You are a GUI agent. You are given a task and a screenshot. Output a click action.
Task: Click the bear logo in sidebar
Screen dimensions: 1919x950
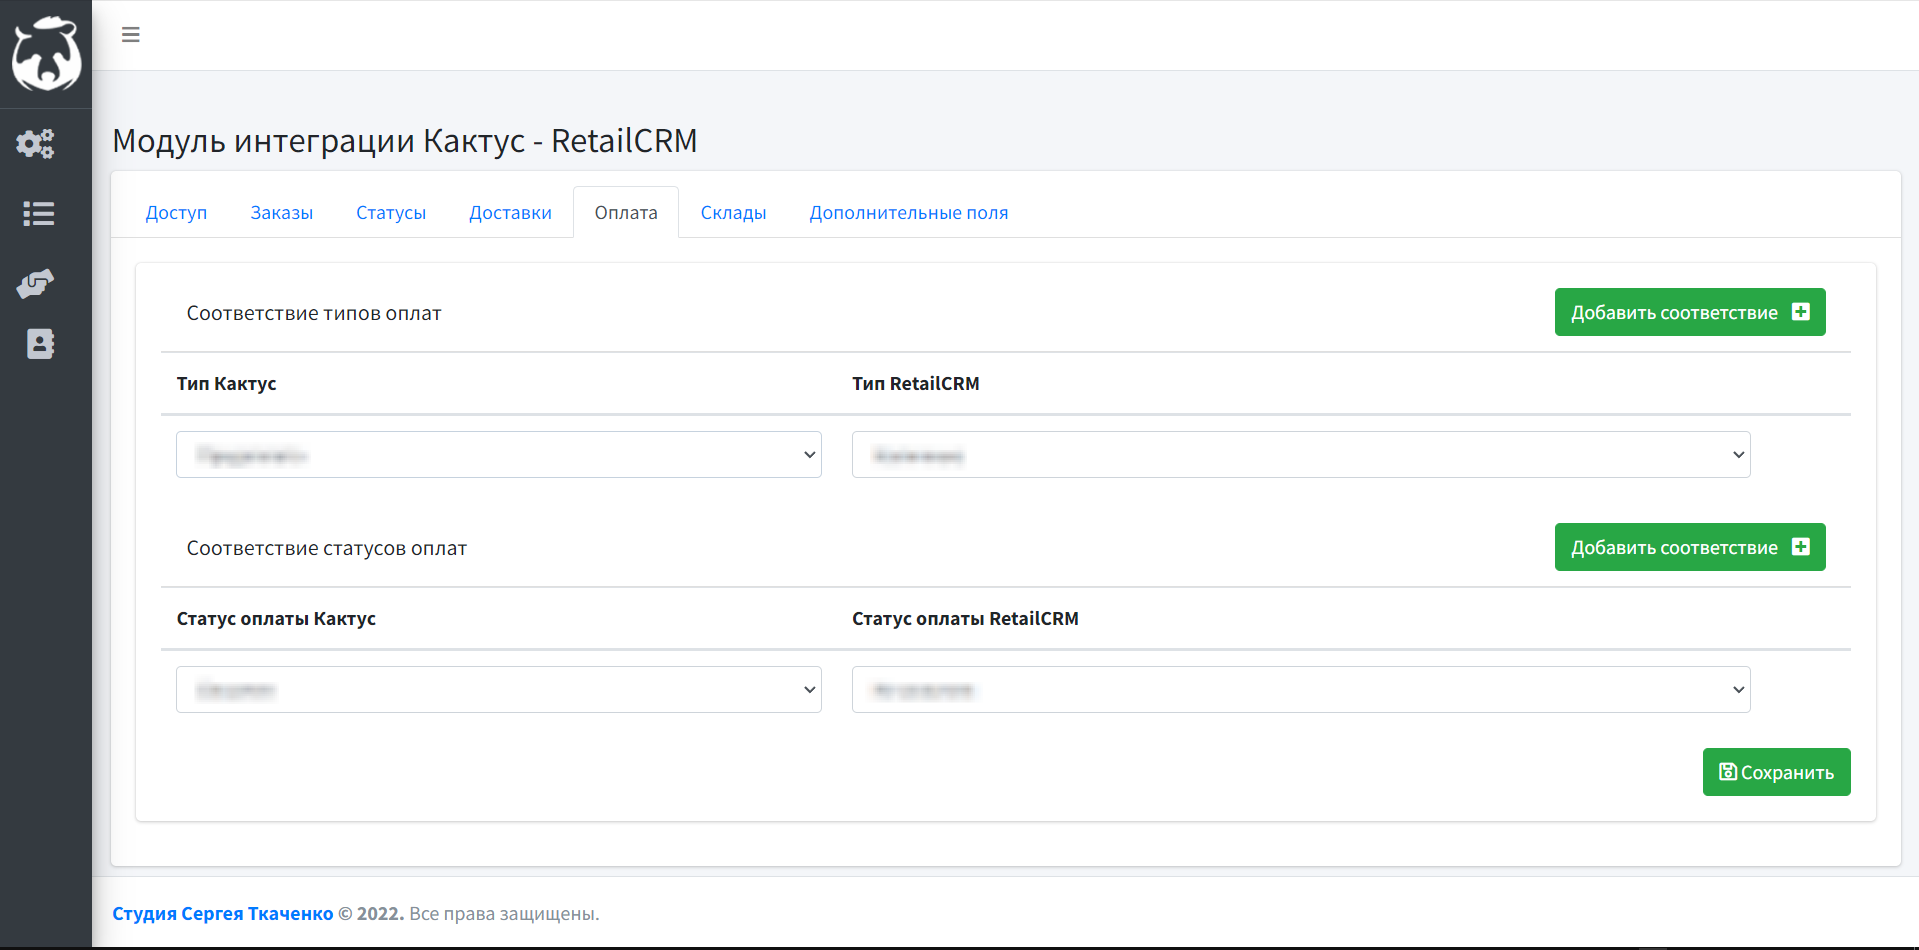click(x=46, y=54)
